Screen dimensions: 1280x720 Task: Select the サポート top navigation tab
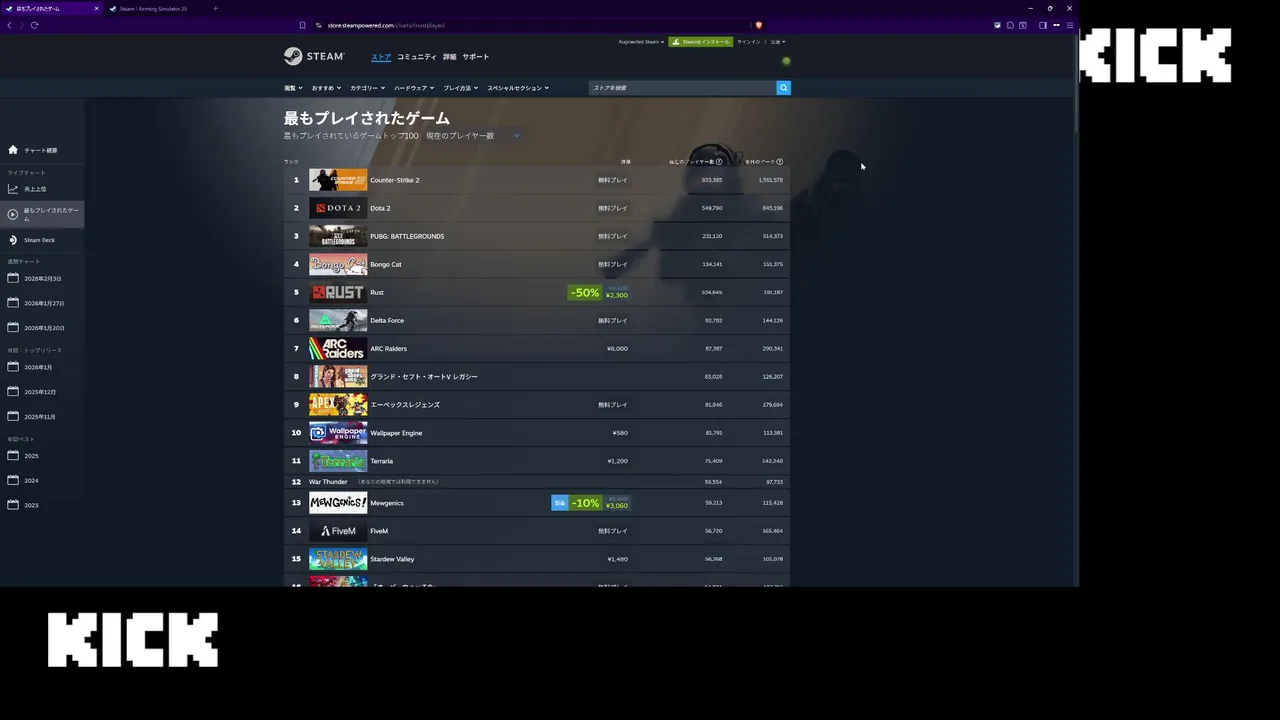click(476, 57)
